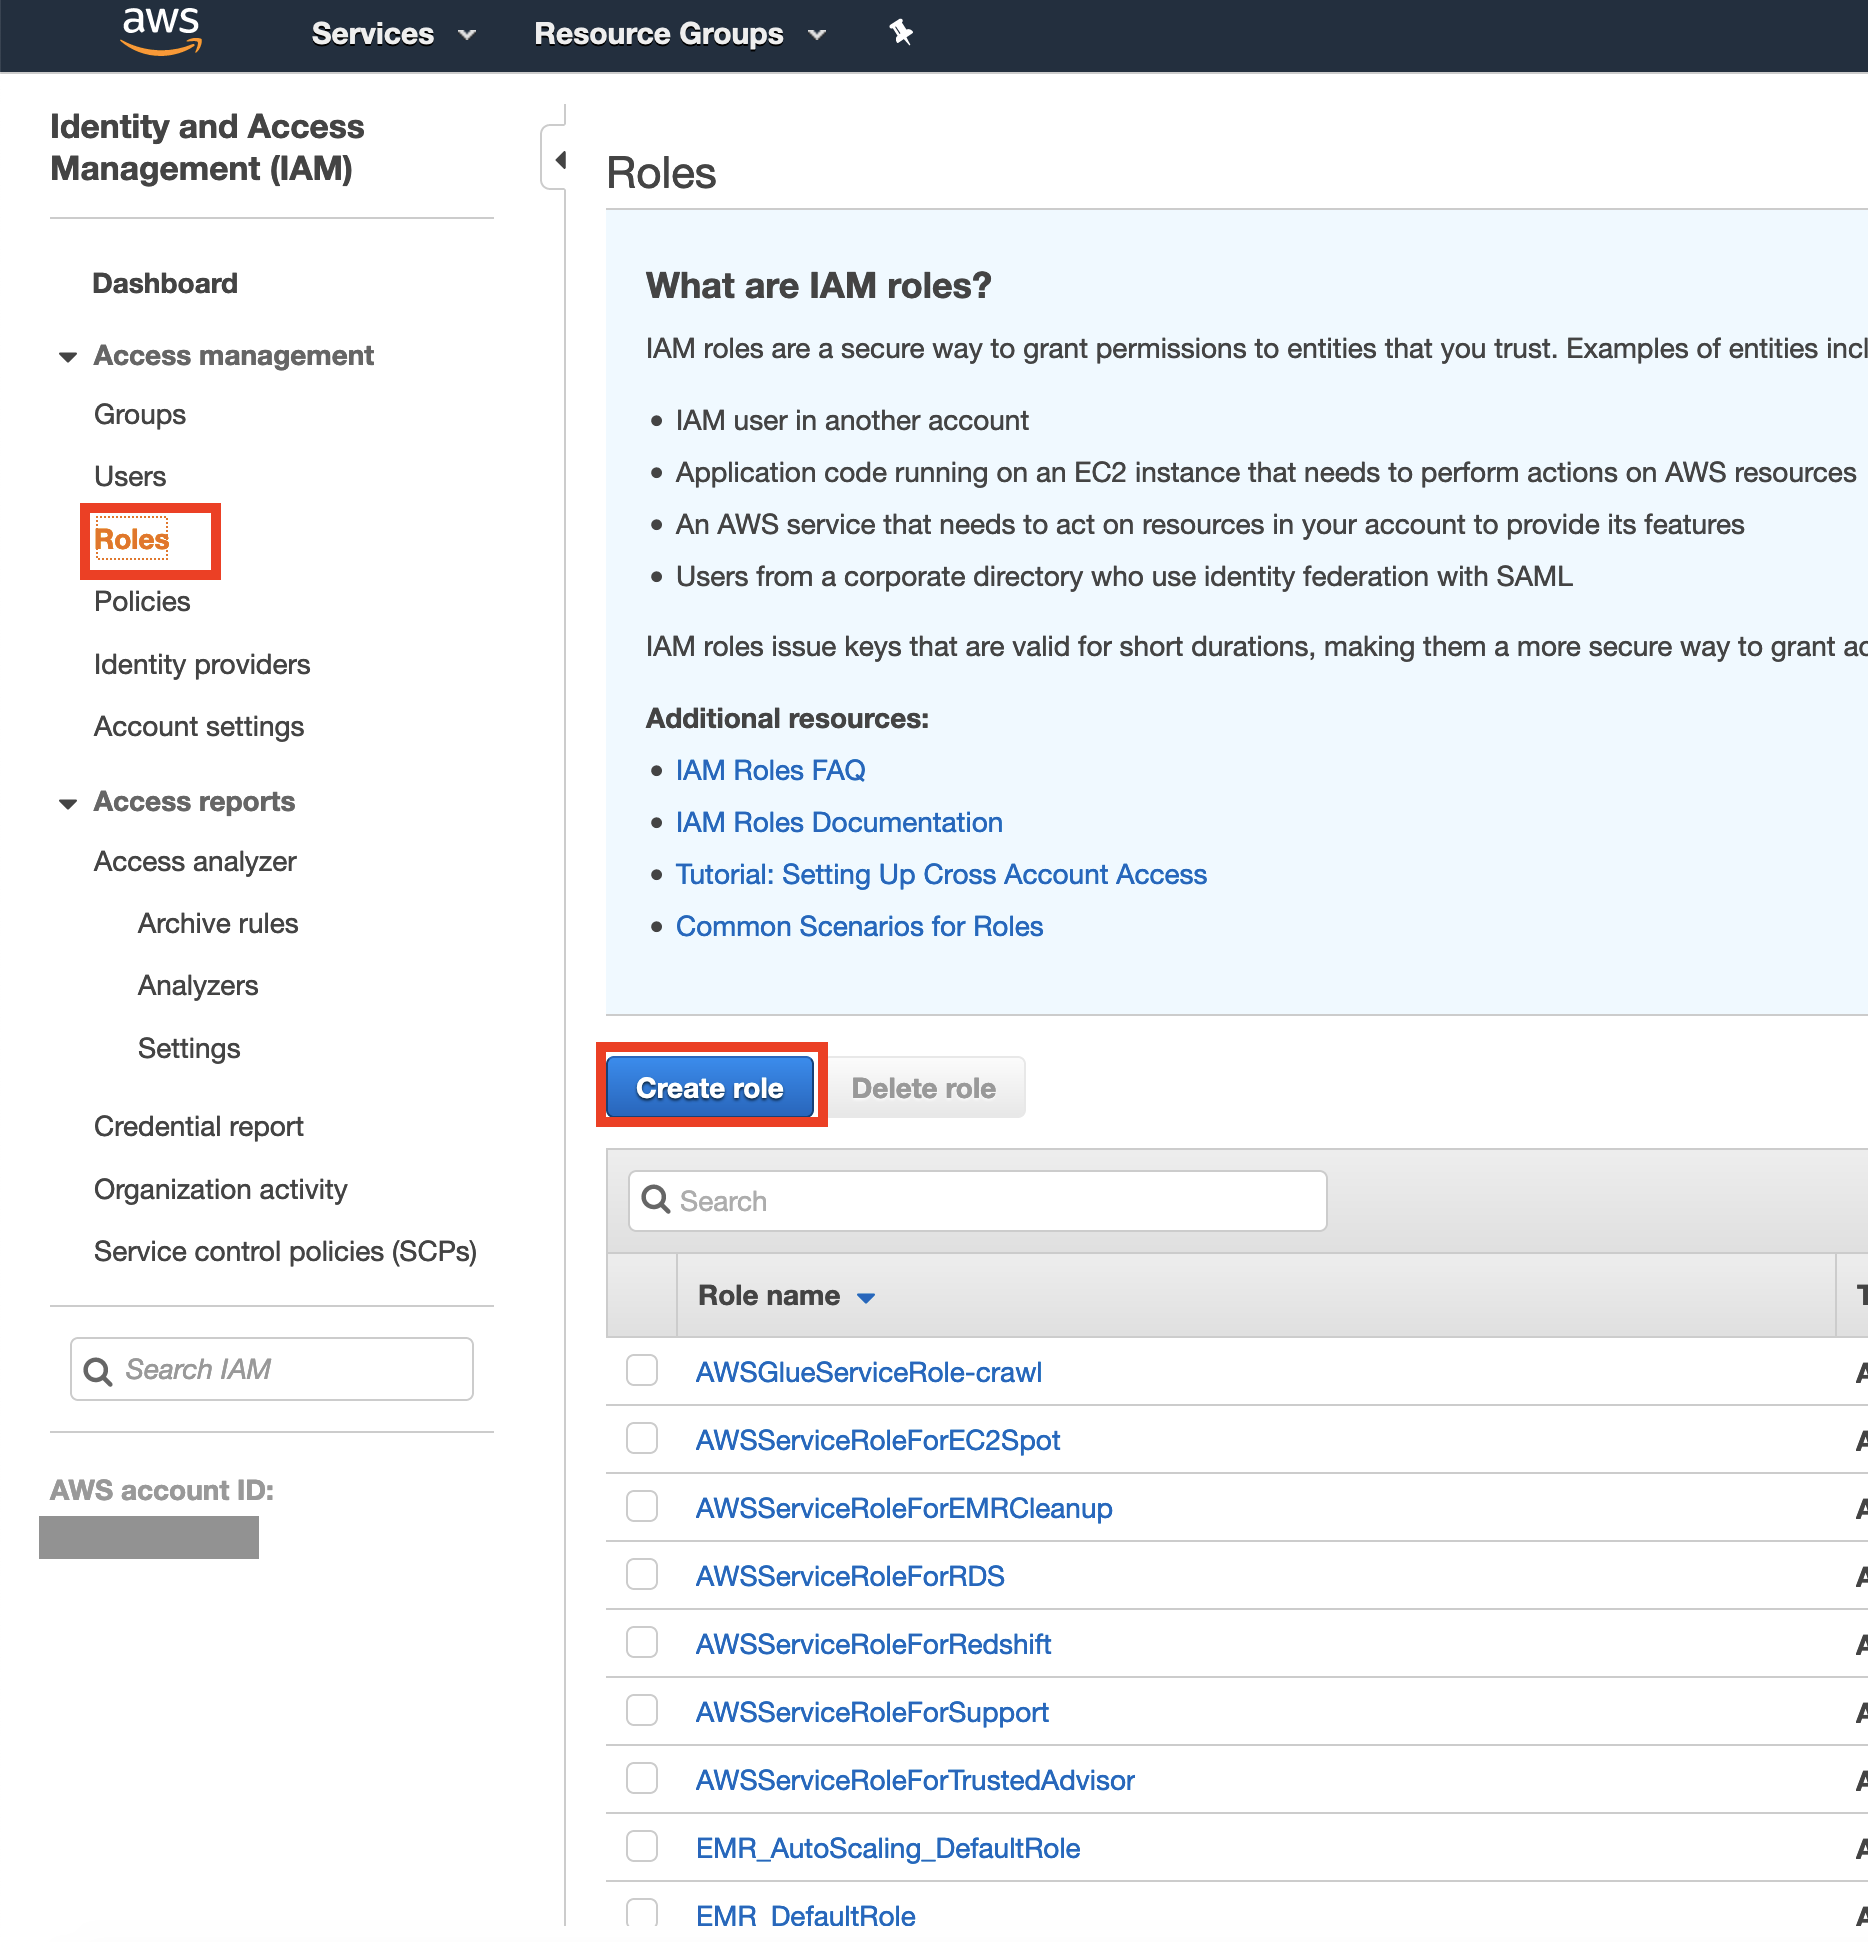The image size is (1868, 1942).
Task: Collapse the Access reports section
Action: pos(68,803)
